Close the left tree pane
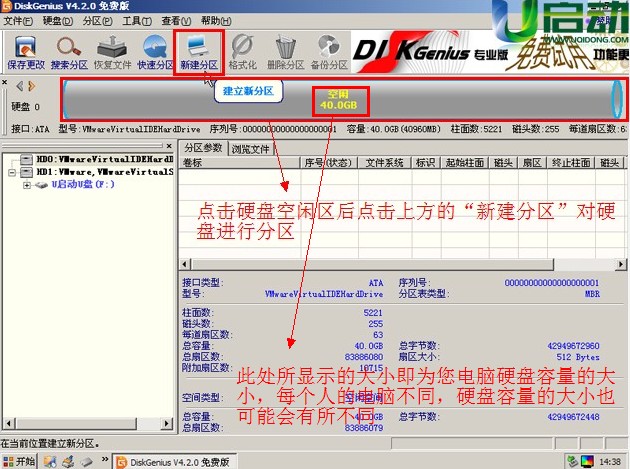 [169, 146]
